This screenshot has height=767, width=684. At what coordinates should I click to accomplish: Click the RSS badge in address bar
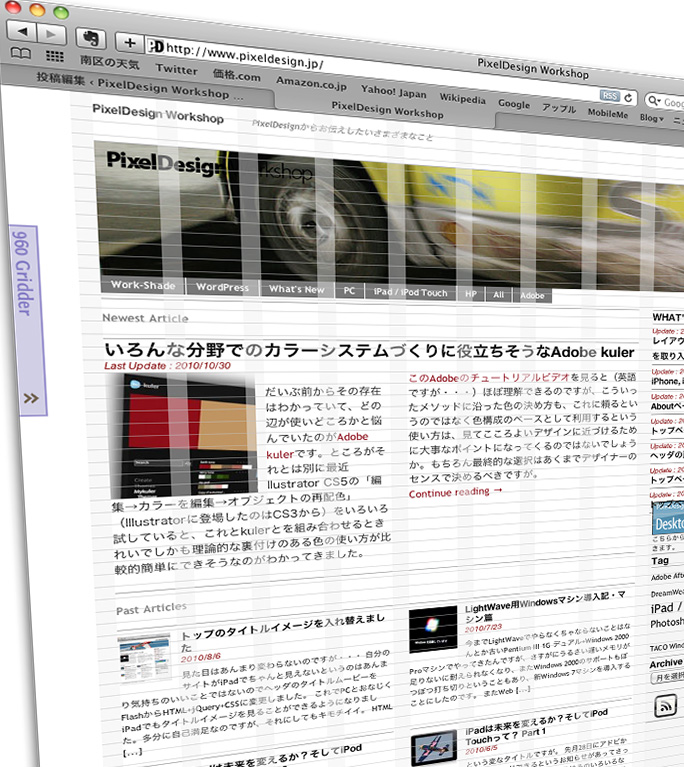(x=610, y=95)
